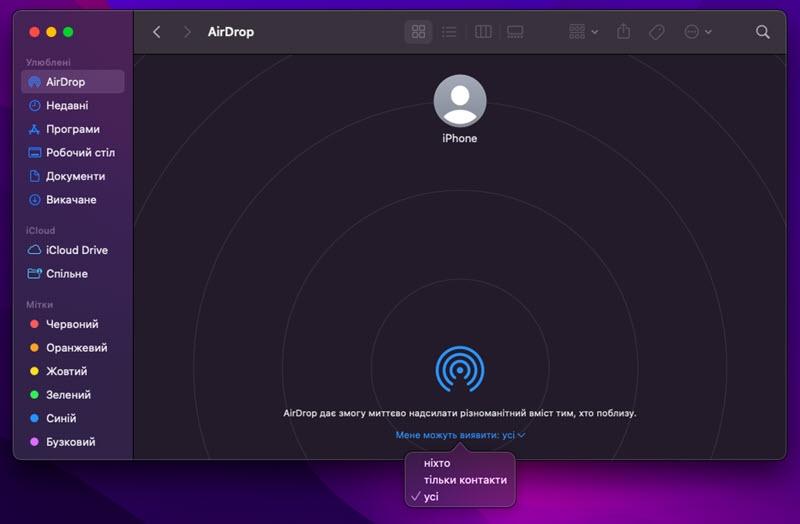The height and width of the screenshot is (524, 800).
Task: Click the Улюблені section header
Action: pyautogui.click(x=48, y=62)
